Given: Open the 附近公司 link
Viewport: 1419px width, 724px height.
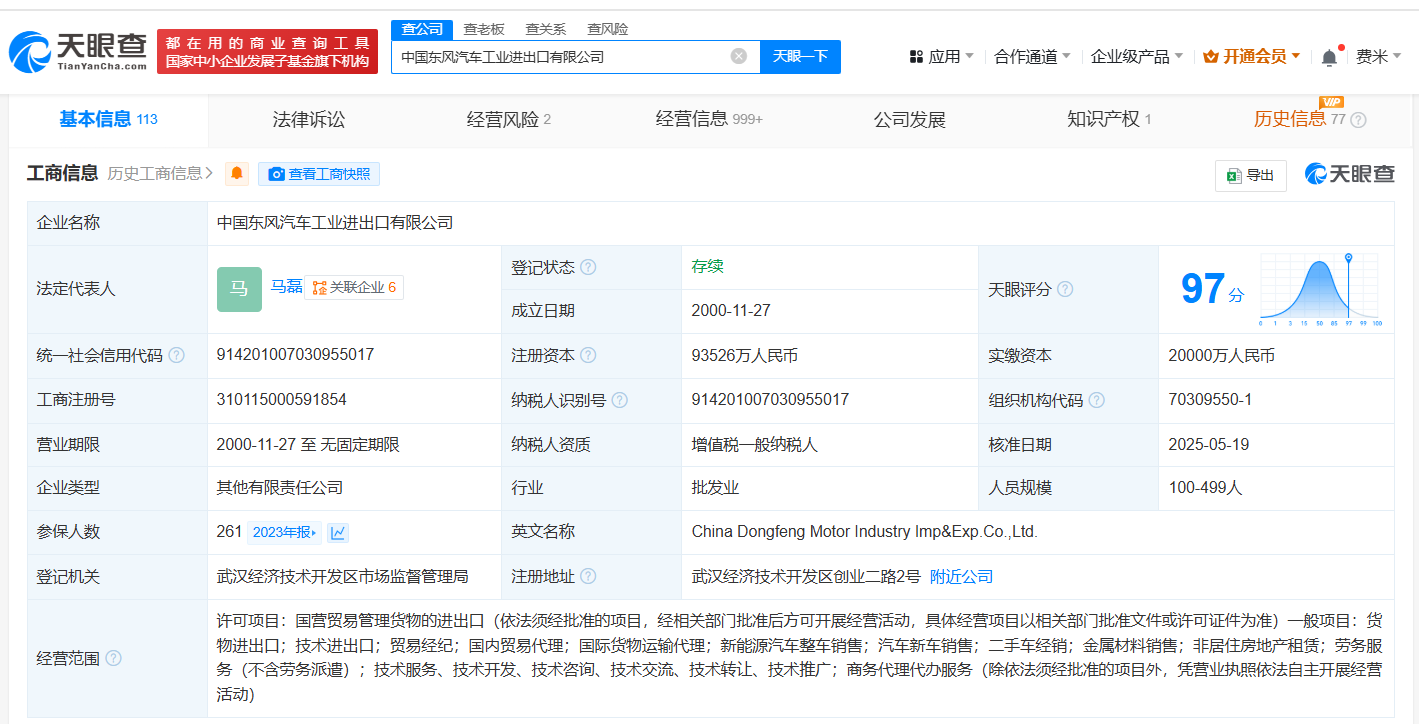Looking at the screenshot, I should [x=961, y=577].
